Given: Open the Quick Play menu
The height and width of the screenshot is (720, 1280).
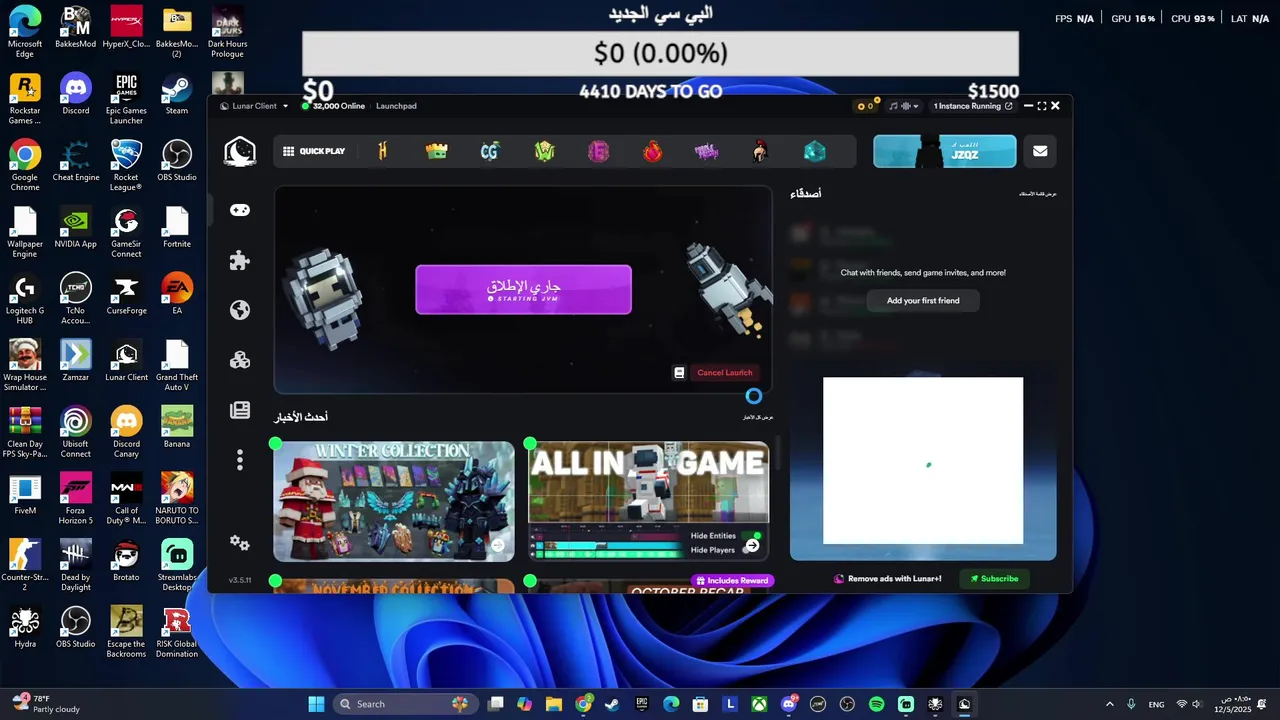Looking at the screenshot, I should click(314, 151).
